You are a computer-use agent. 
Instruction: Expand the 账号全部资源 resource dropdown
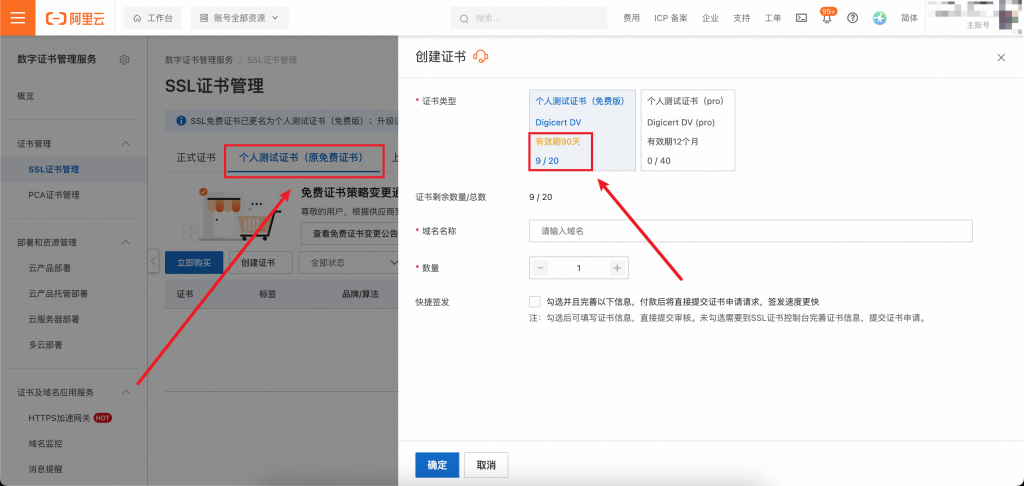pyautogui.click(x=239, y=18)
